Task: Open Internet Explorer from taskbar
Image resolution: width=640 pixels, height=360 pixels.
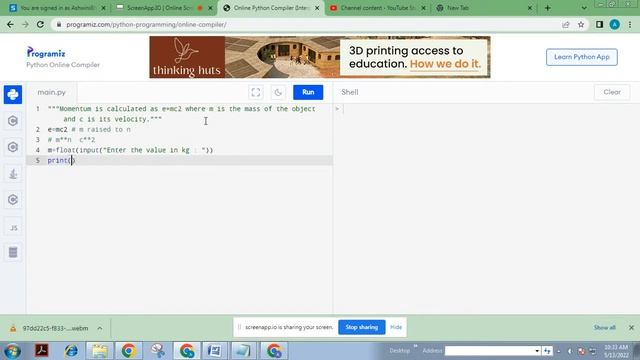Action: (71, 351)
